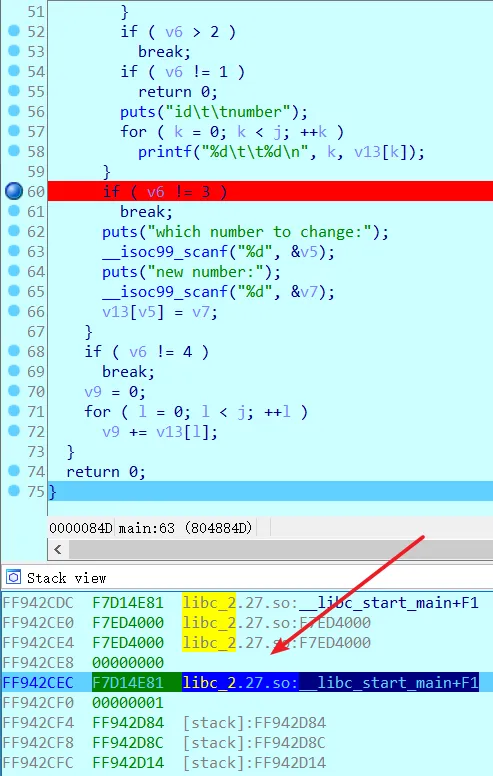Click stack value FF942D84 reference
Screen dimensions: 493x776
pos(128,723)
